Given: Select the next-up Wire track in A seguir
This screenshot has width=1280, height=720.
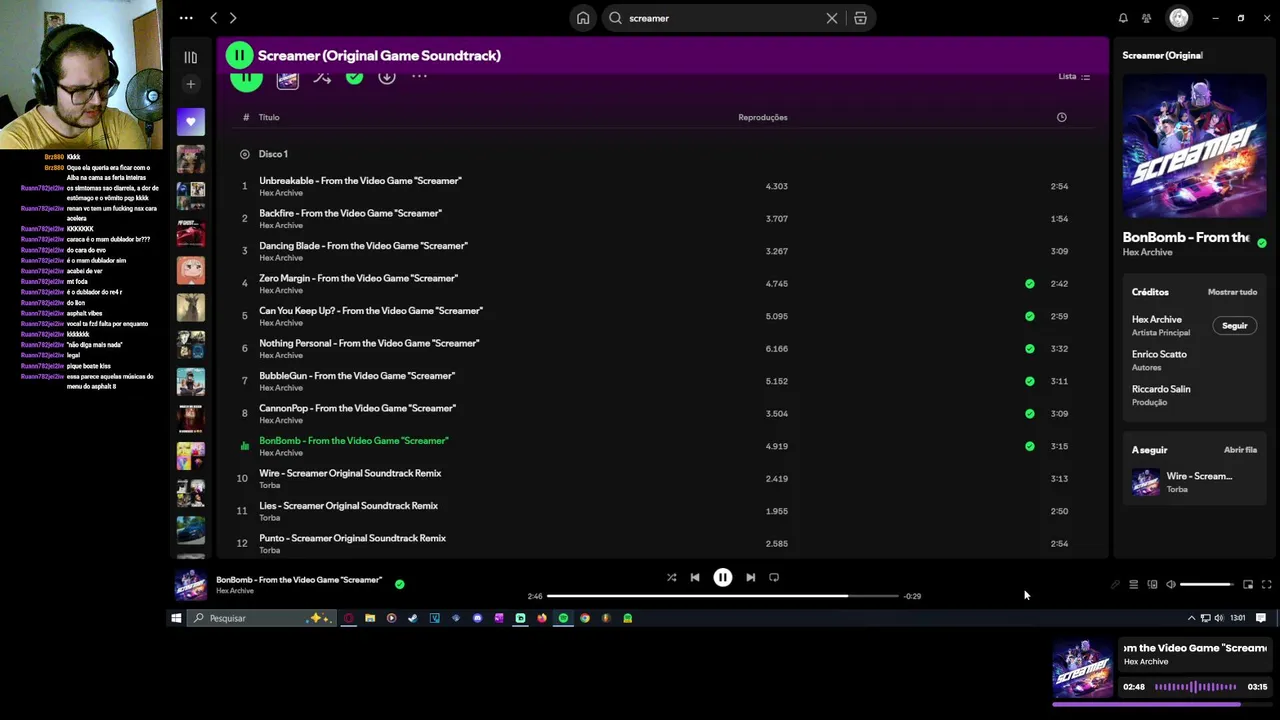Looking at the screenshot, I should coord(1194,482).
